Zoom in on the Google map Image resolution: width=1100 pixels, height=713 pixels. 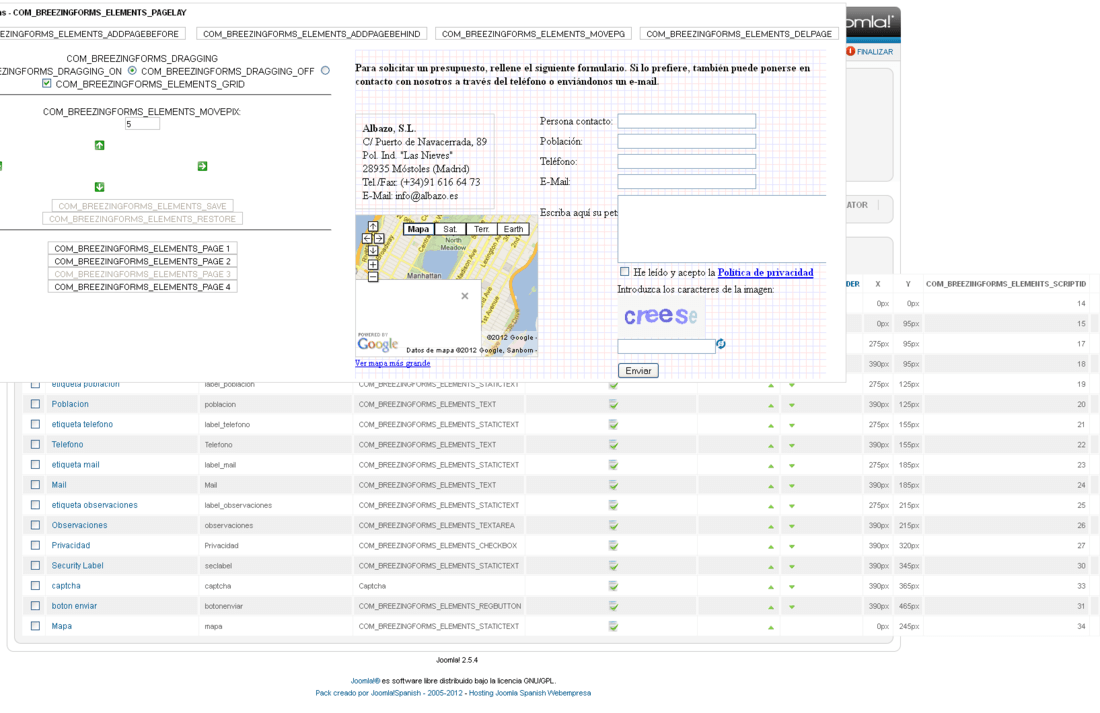pos(373,265)
